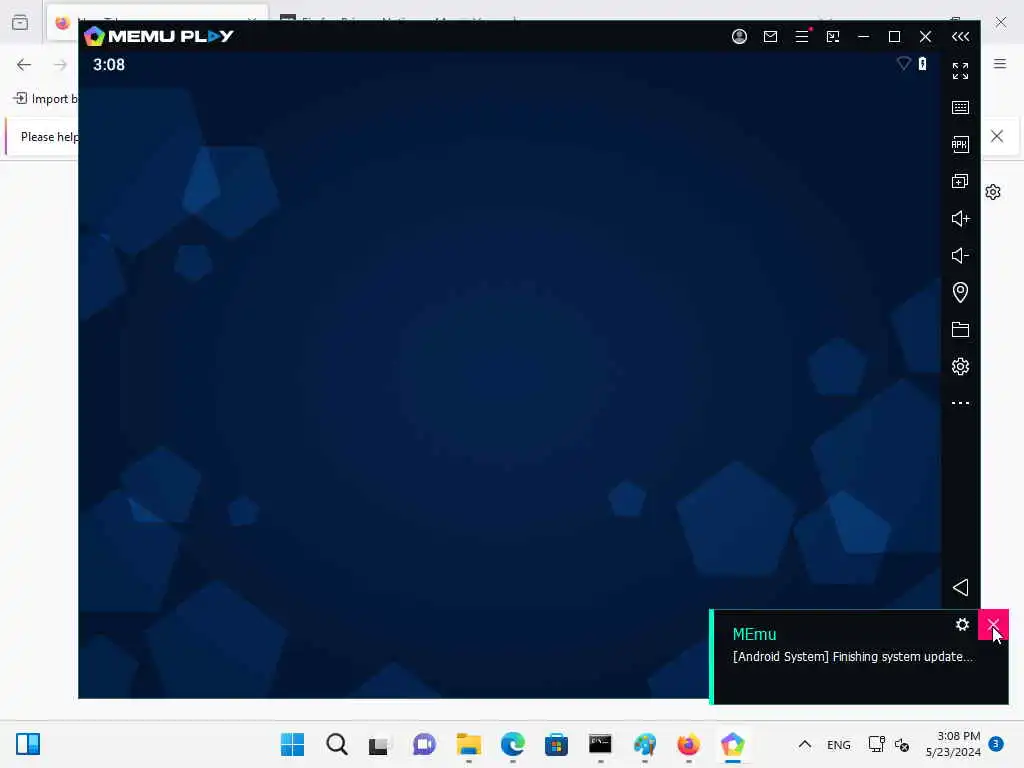
Task: Expand the hidden system tray icons
Action: click(x=805, y=744)
